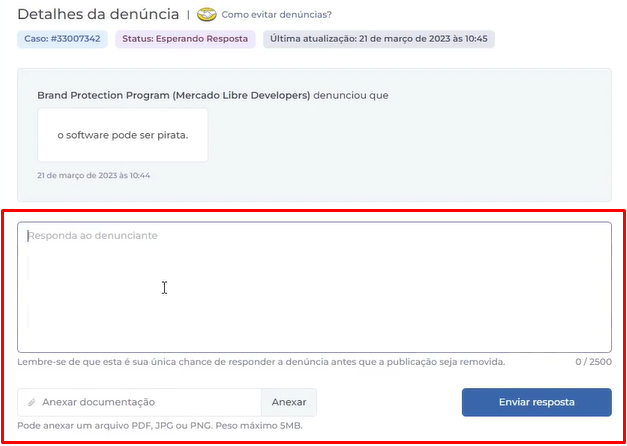The height and width of the screenshot is (446, 627).
Task: Click the handshake logo icon
Action: (x=207, y=15)
